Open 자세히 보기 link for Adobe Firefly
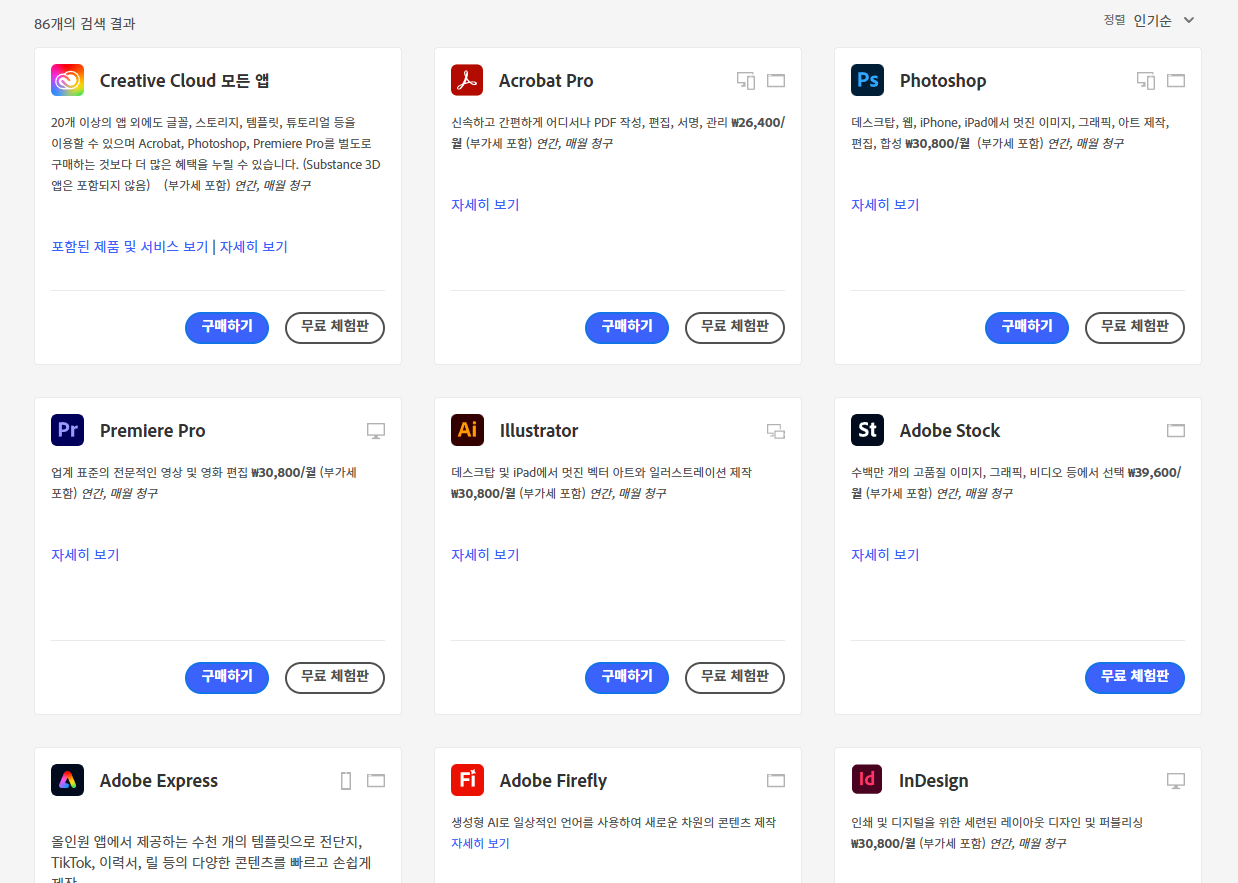Image resolution: width=1238 pixels, height=883 pixels. (480, 844)
